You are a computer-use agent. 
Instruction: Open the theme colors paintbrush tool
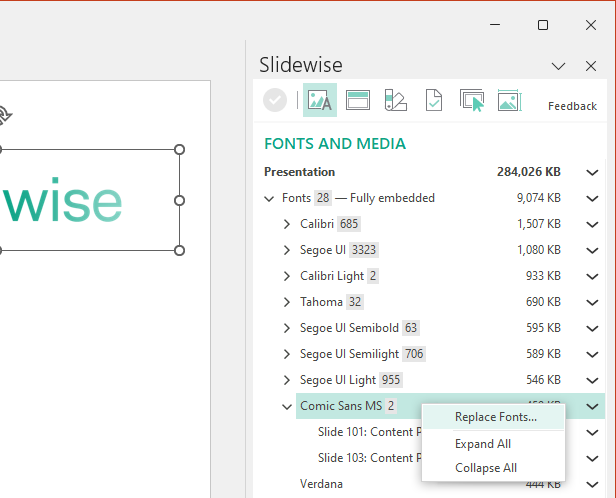(395, 100)
